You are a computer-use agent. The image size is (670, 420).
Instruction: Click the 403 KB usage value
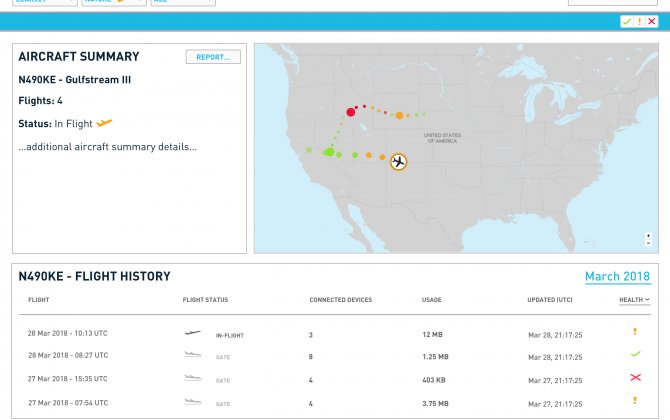pyautogui.click(x=434, y=380)
